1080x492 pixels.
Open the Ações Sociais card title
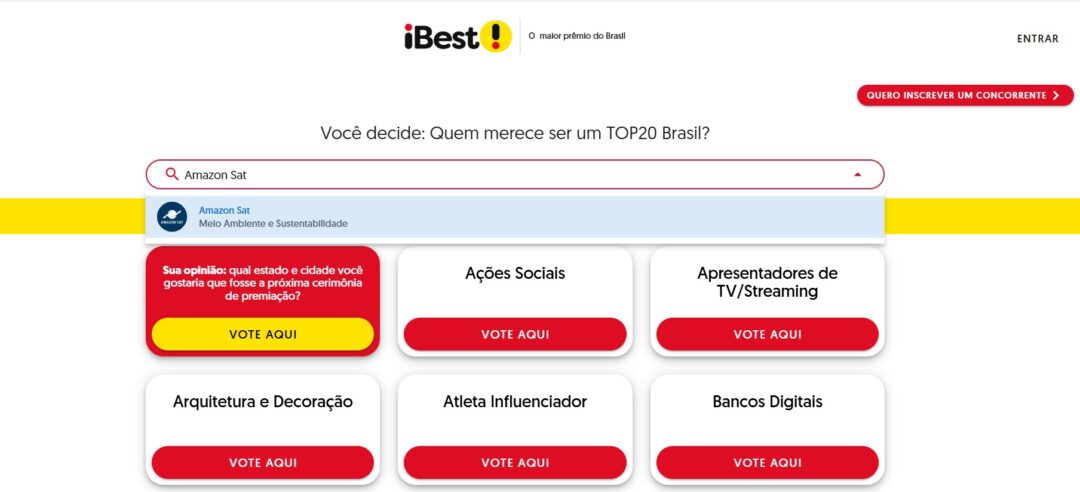[x=515, y=273]
